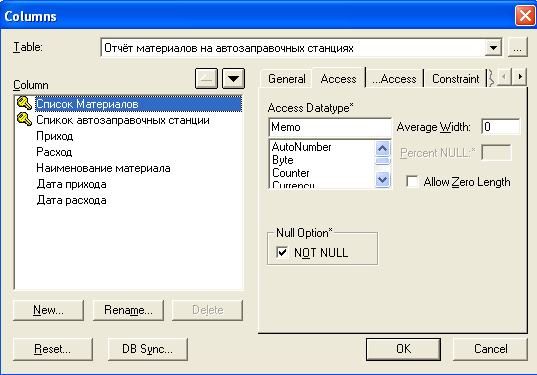Open the Constraint tab
Viewport: 537px width, 375px height.
tap(455, 79)
